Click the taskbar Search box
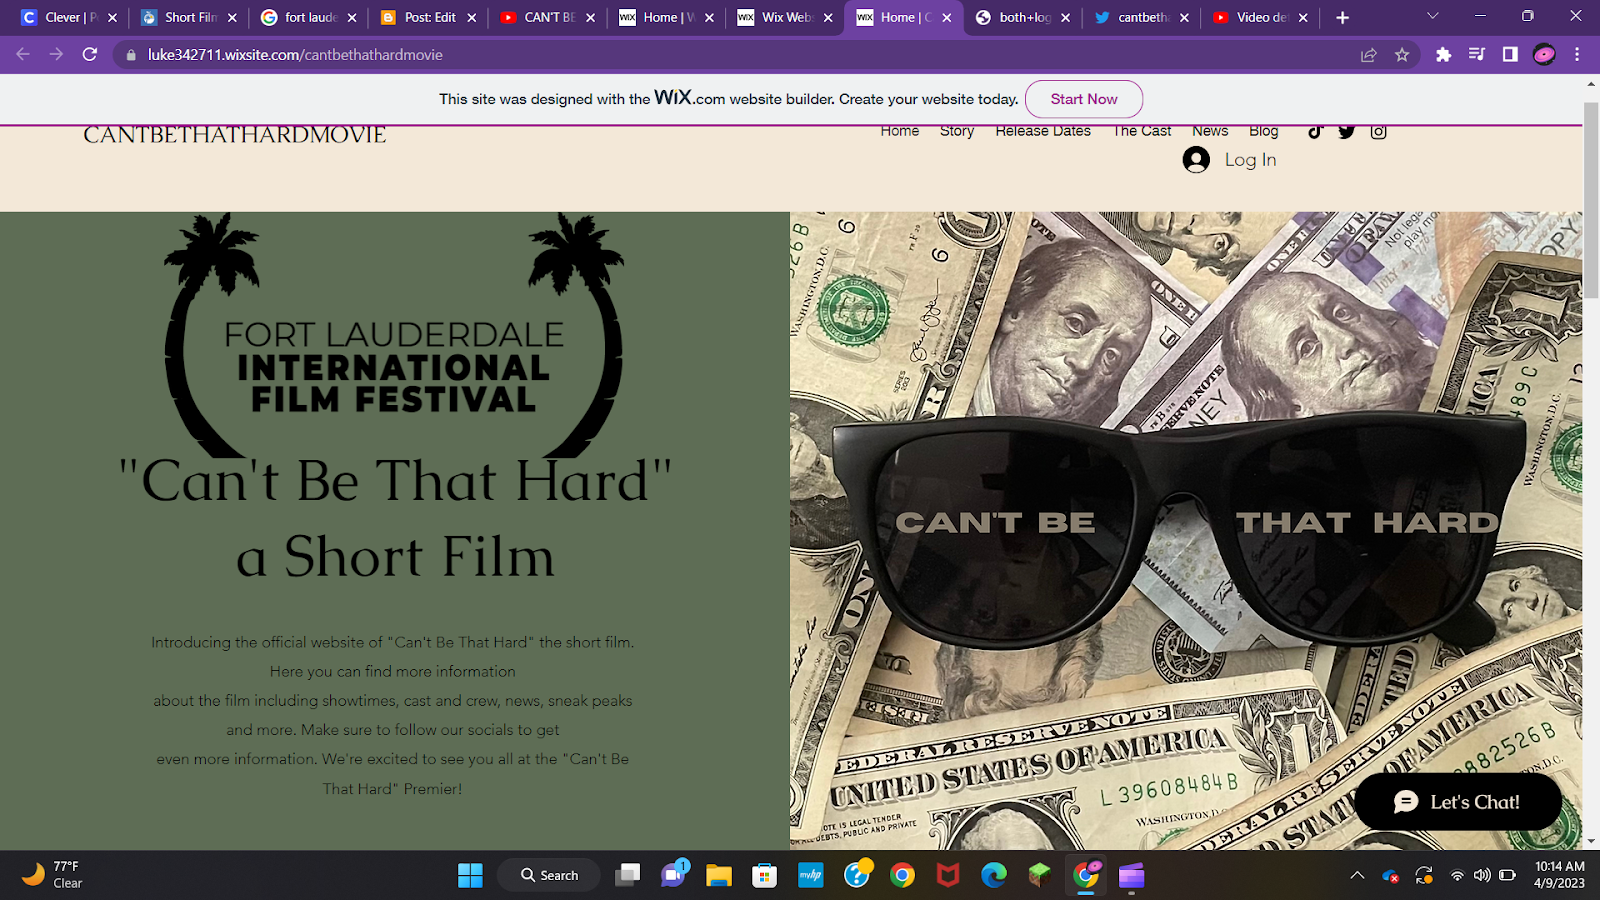1600x900 pixels. 549,875
